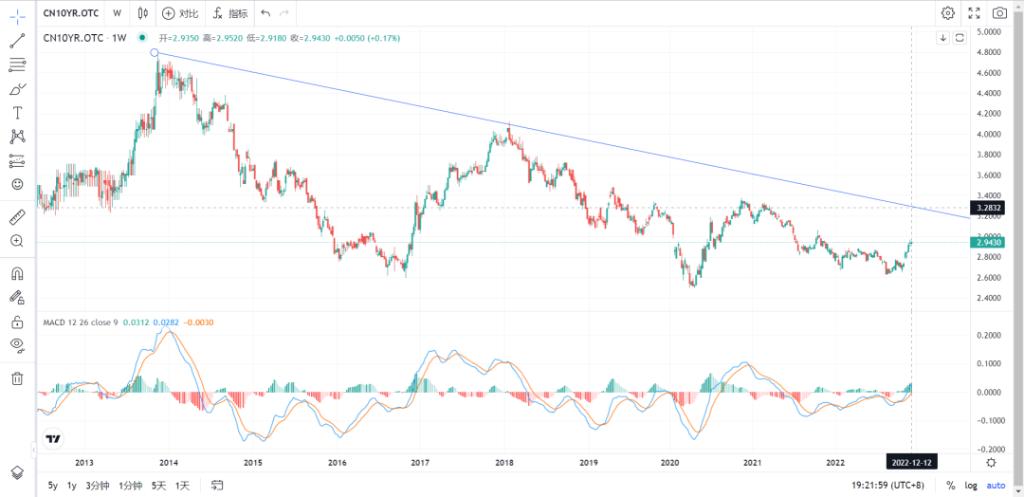Switch to the 1y time range
Viewport: 1024px width, 497px height.
click(72, 485)
